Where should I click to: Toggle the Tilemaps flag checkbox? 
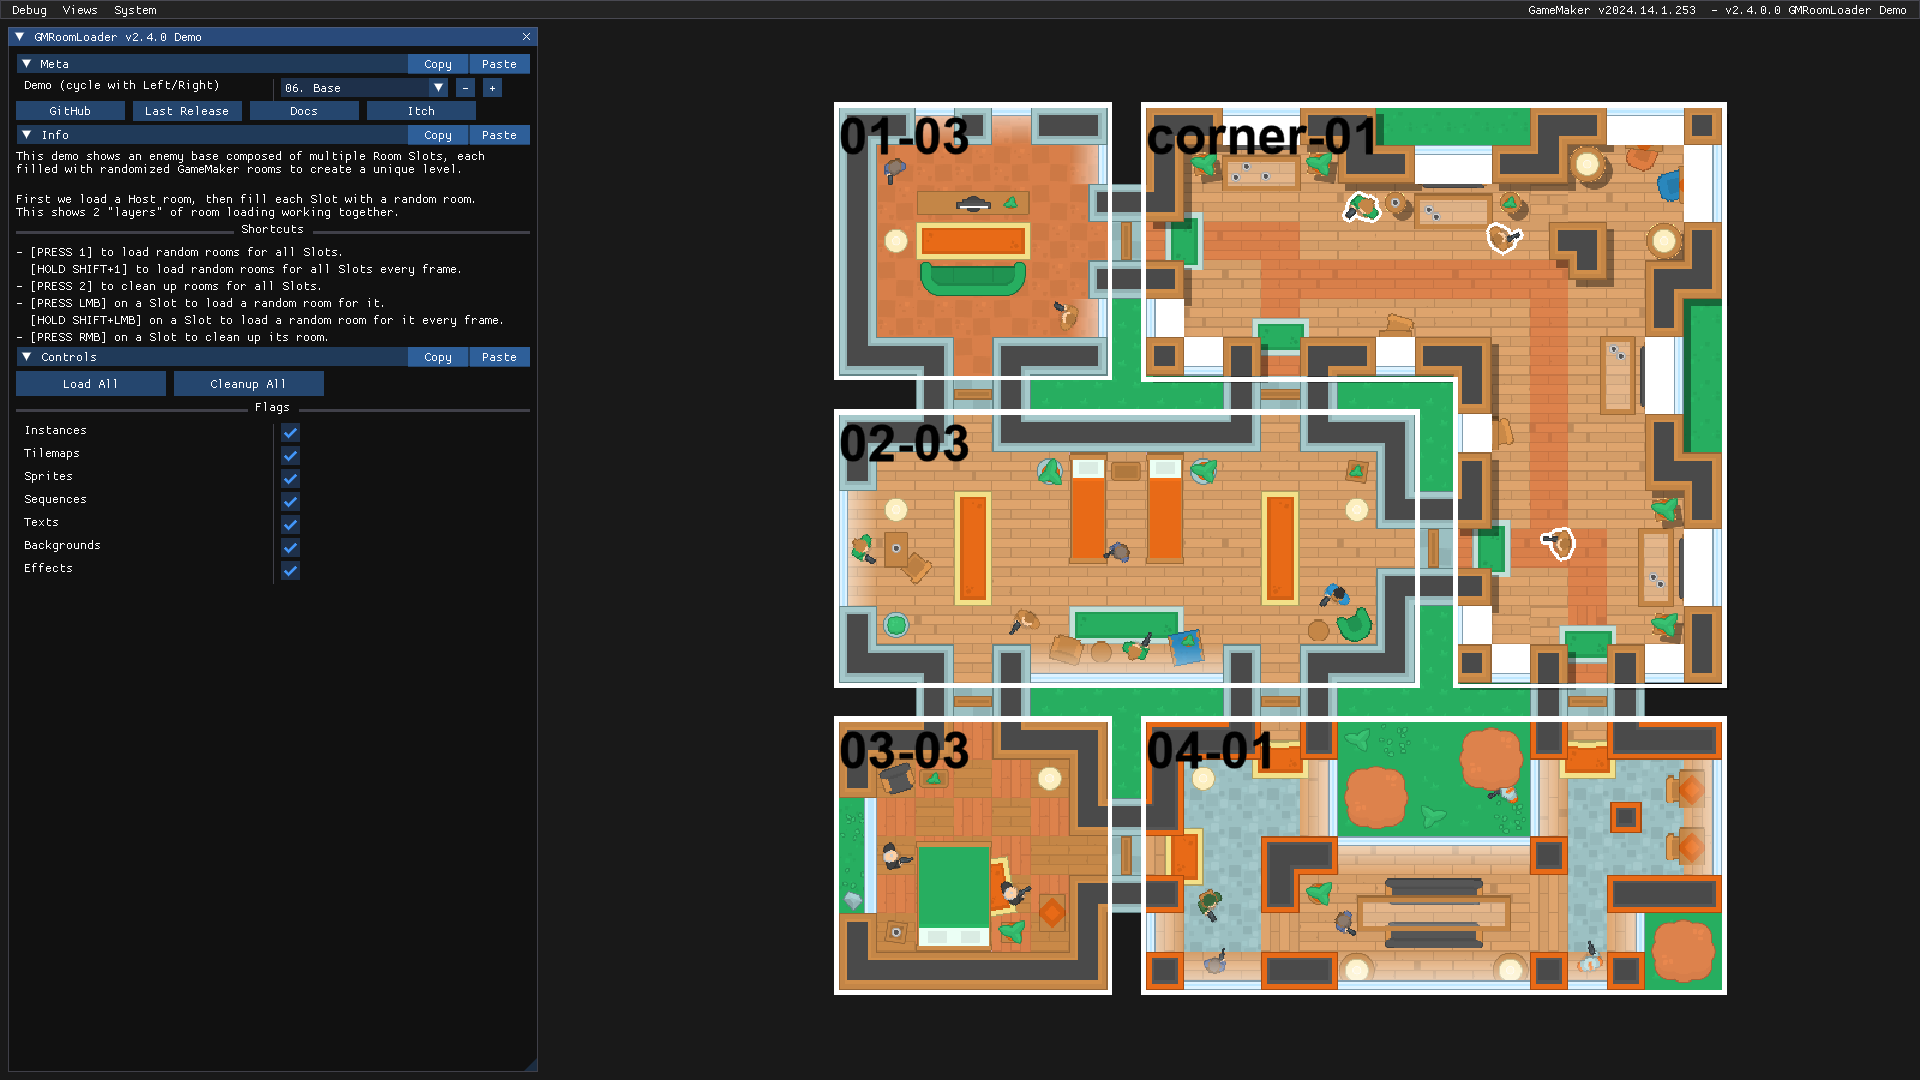(290, 455)
